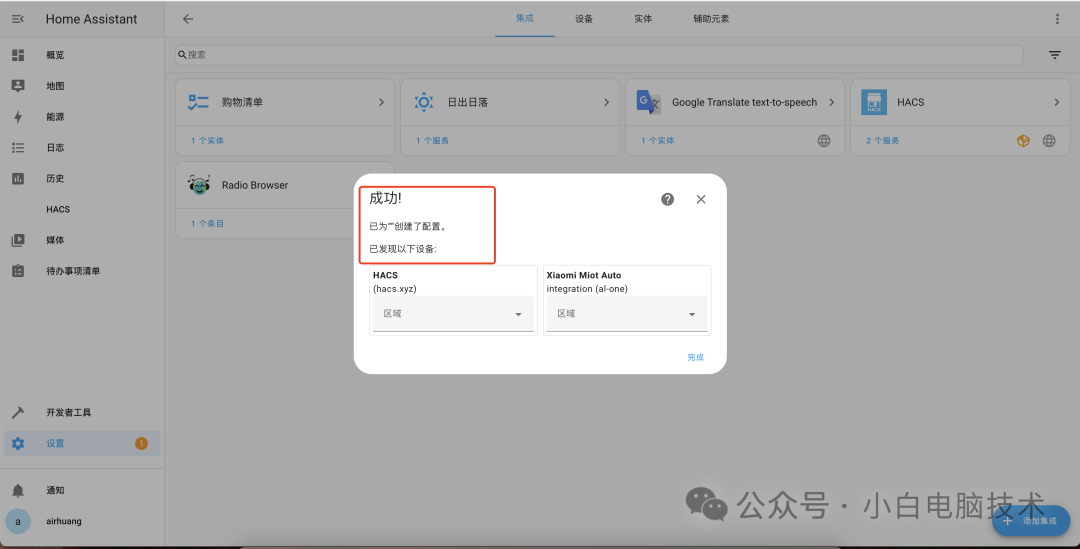The width and height of the screenshot is (1080, 549).
Task: Expand the Google Translate card chevron
Action: point(831,102)
